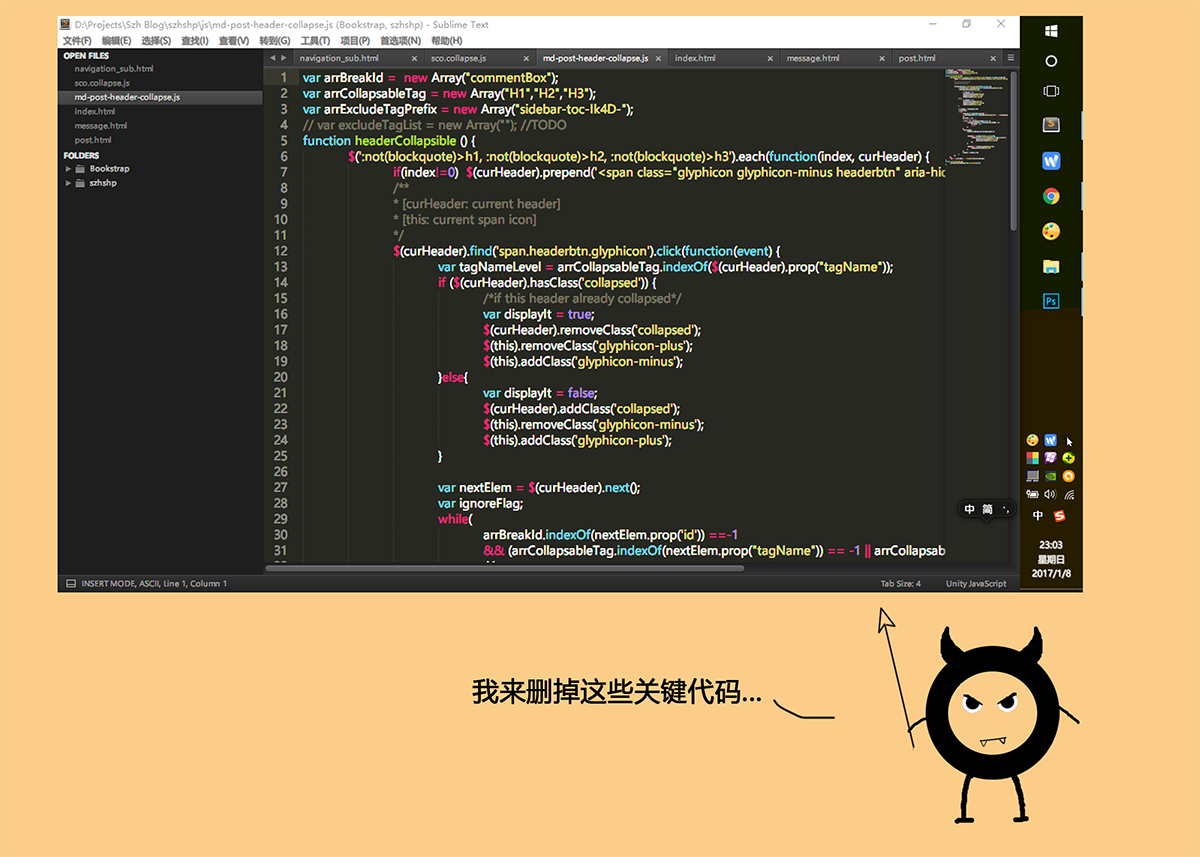Toggle side bar via status bar icon

point(70,583)
